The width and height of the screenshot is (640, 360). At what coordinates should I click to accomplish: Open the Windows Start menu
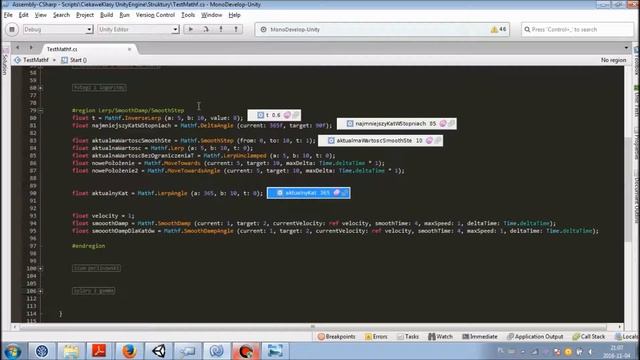pos(13,351)
